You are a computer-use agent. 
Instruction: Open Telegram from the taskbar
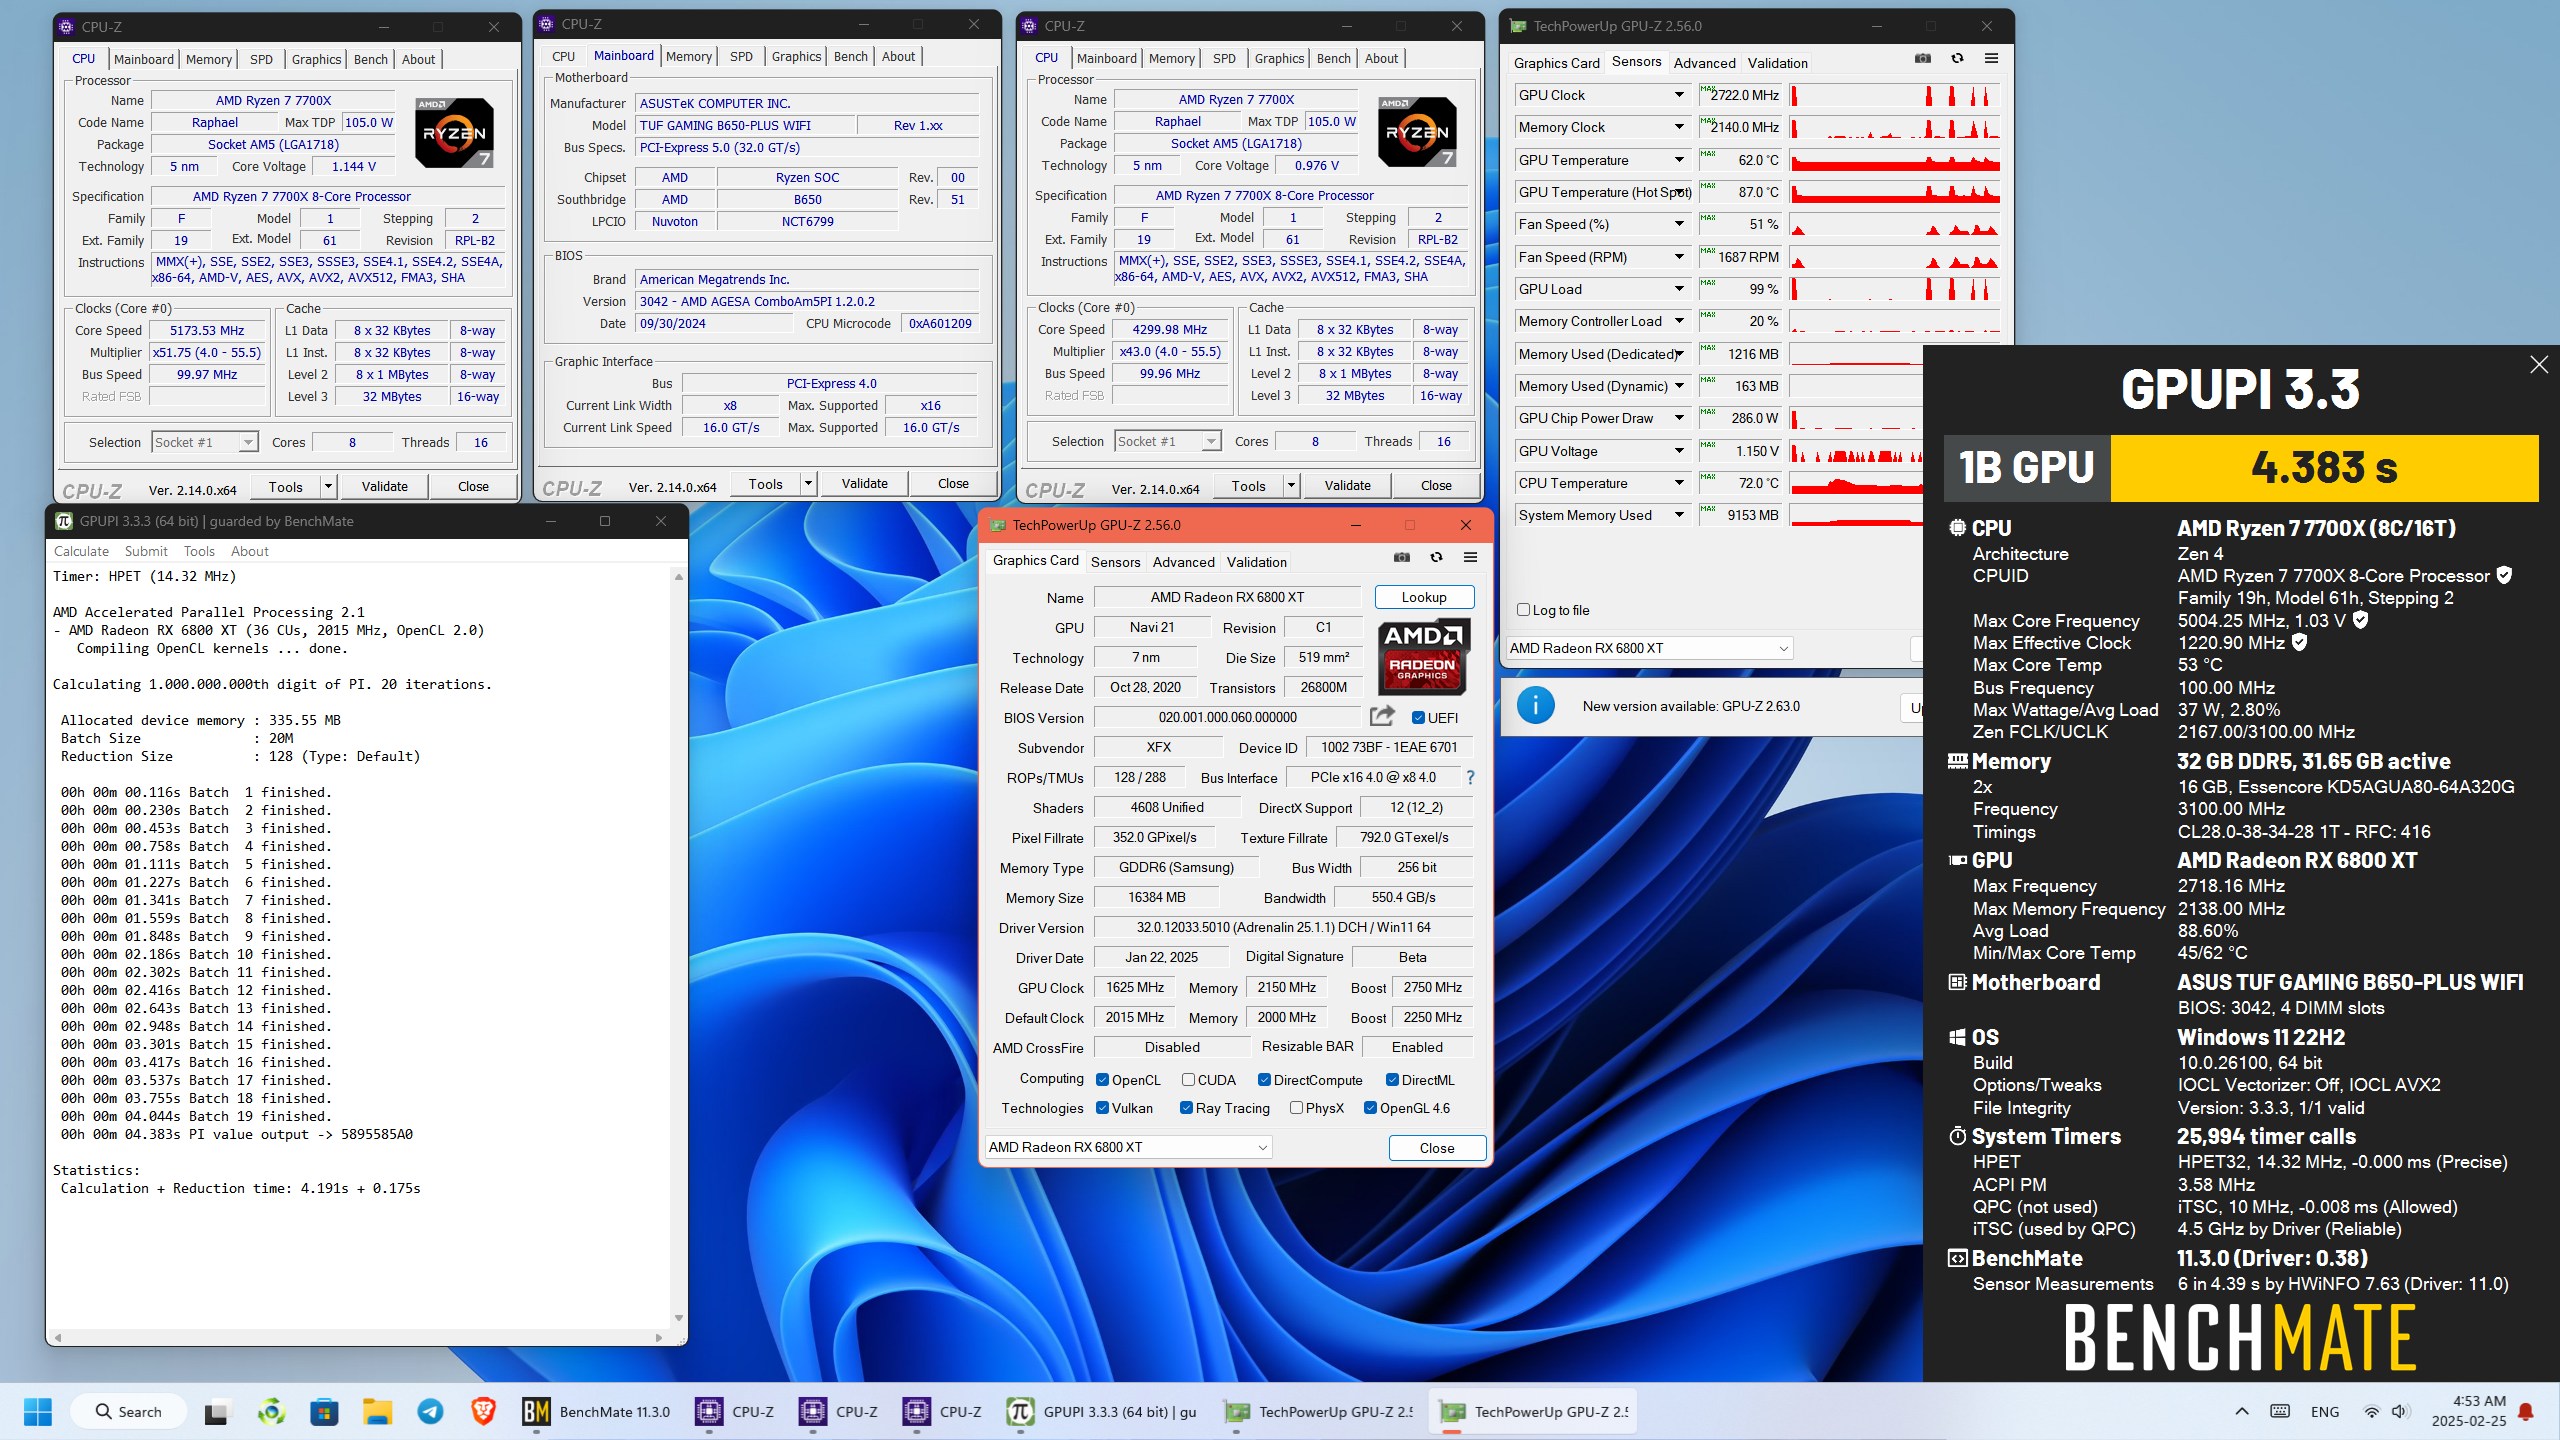[x=430, y=1412]
